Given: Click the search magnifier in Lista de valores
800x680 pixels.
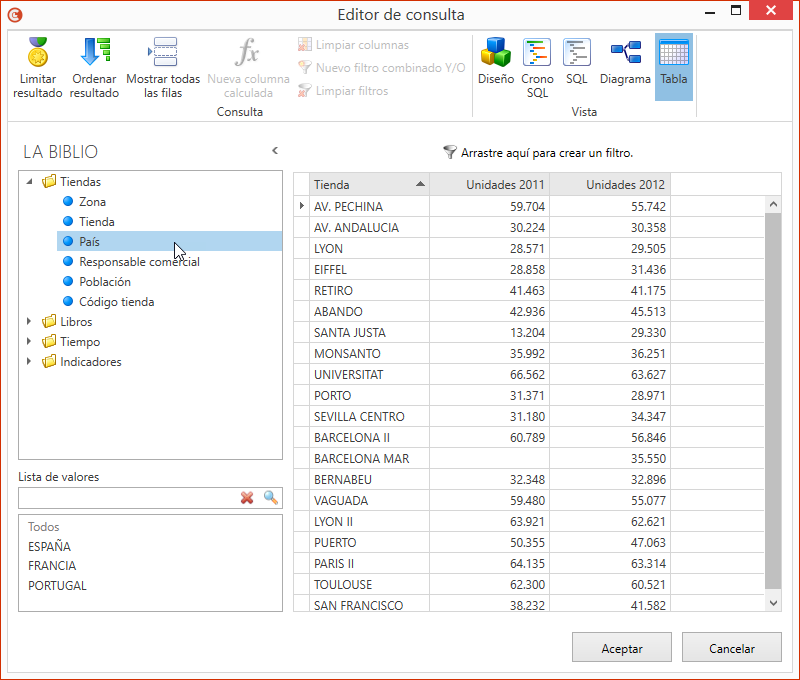Looking at the screenshot, I should pos(270,498).
